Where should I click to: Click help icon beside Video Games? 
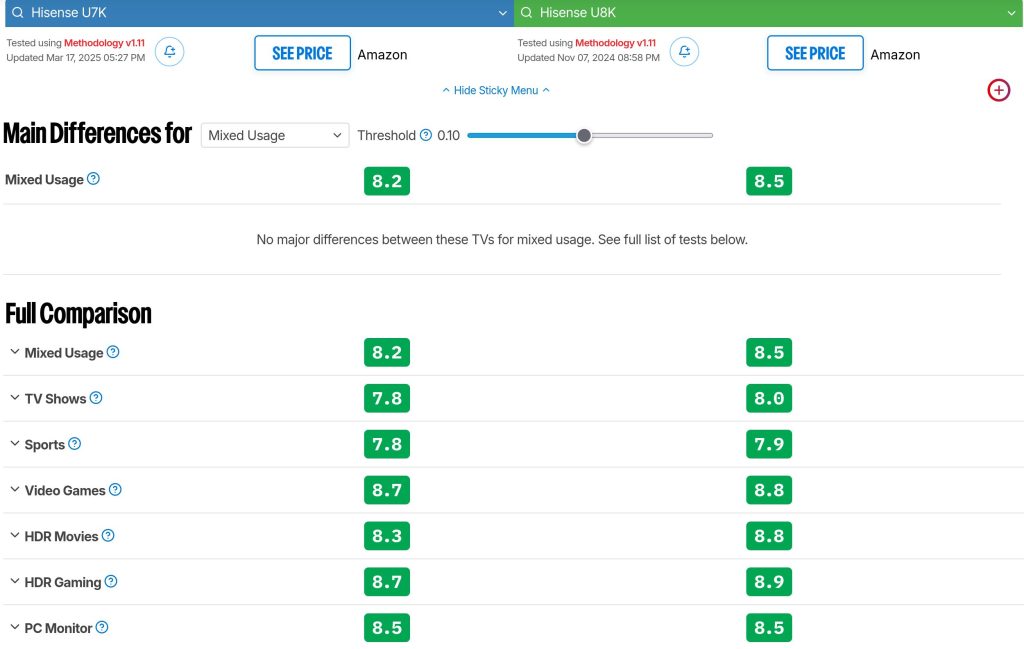pyautogui.click(x=115, y=490)
